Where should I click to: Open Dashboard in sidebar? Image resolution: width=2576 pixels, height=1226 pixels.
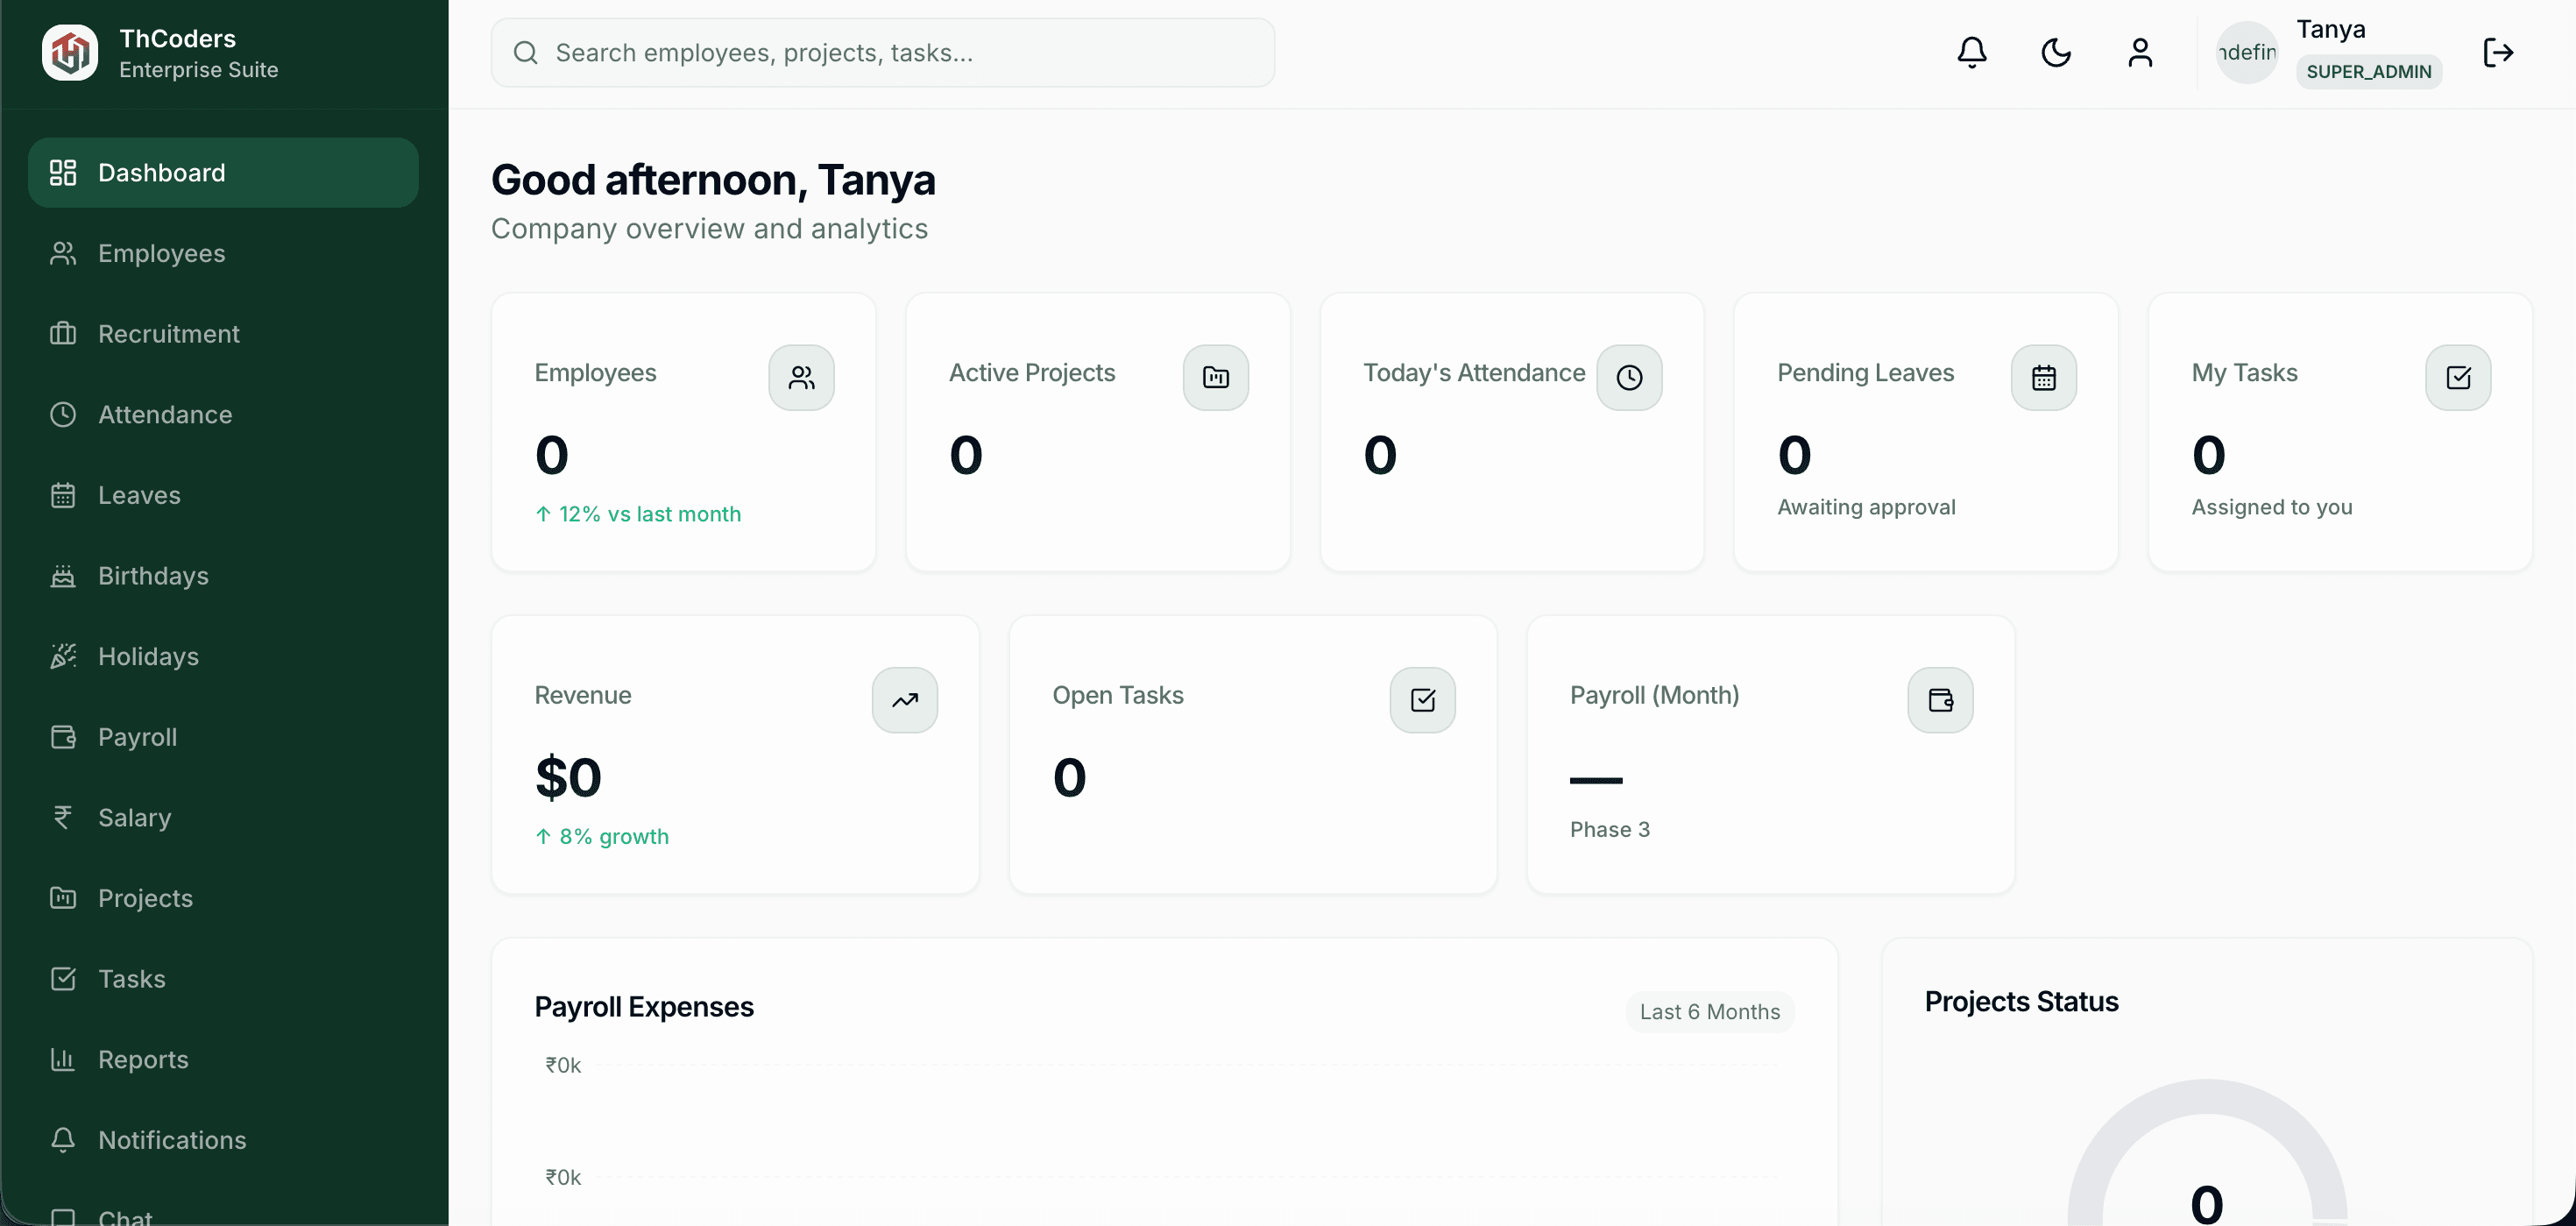point(223,172)
